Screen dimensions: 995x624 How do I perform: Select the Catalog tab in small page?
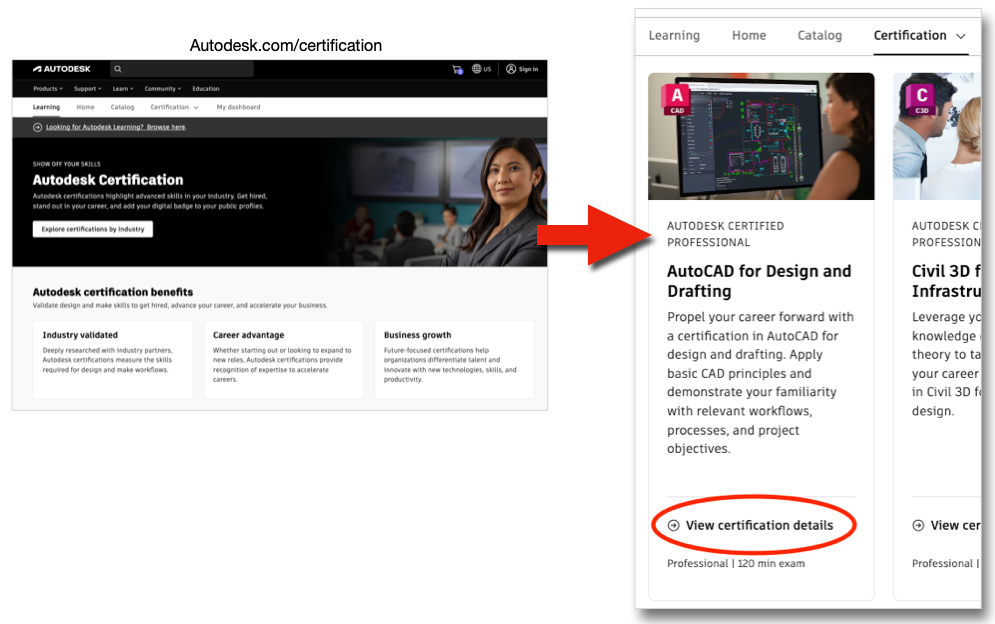[122, 107]
